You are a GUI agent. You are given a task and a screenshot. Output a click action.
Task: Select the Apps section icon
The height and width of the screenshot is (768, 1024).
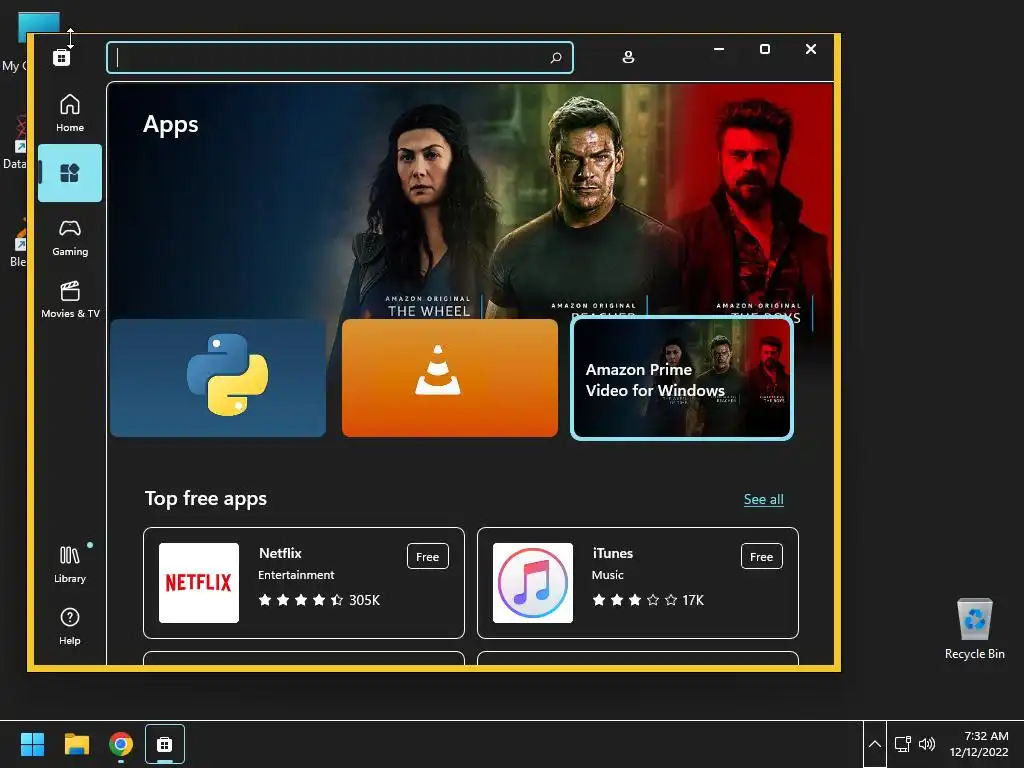[x=70, y=173]
